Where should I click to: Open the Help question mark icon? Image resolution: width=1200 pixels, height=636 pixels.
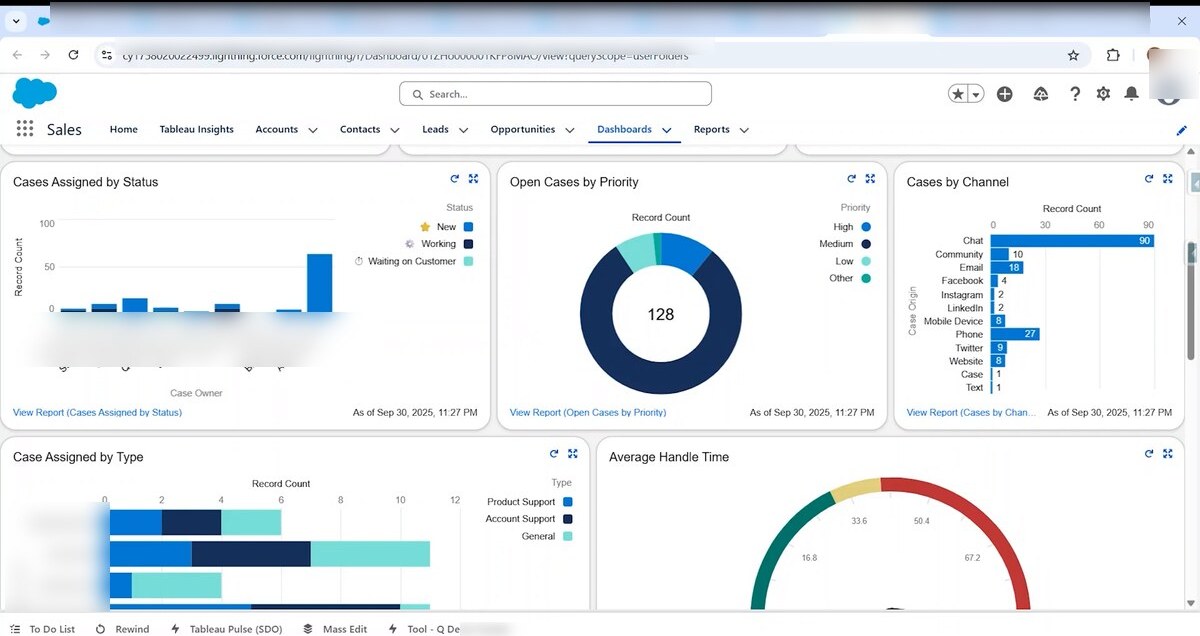1075,94
